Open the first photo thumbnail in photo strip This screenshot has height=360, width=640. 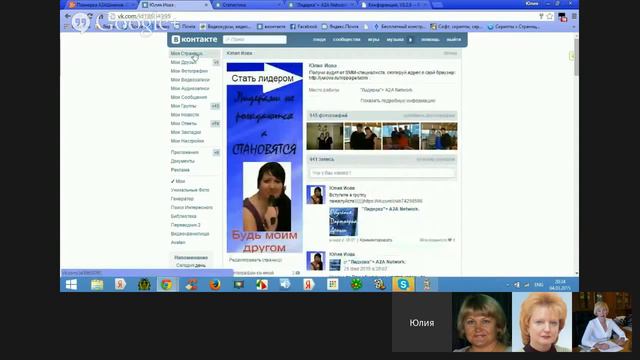coord(325,136)
